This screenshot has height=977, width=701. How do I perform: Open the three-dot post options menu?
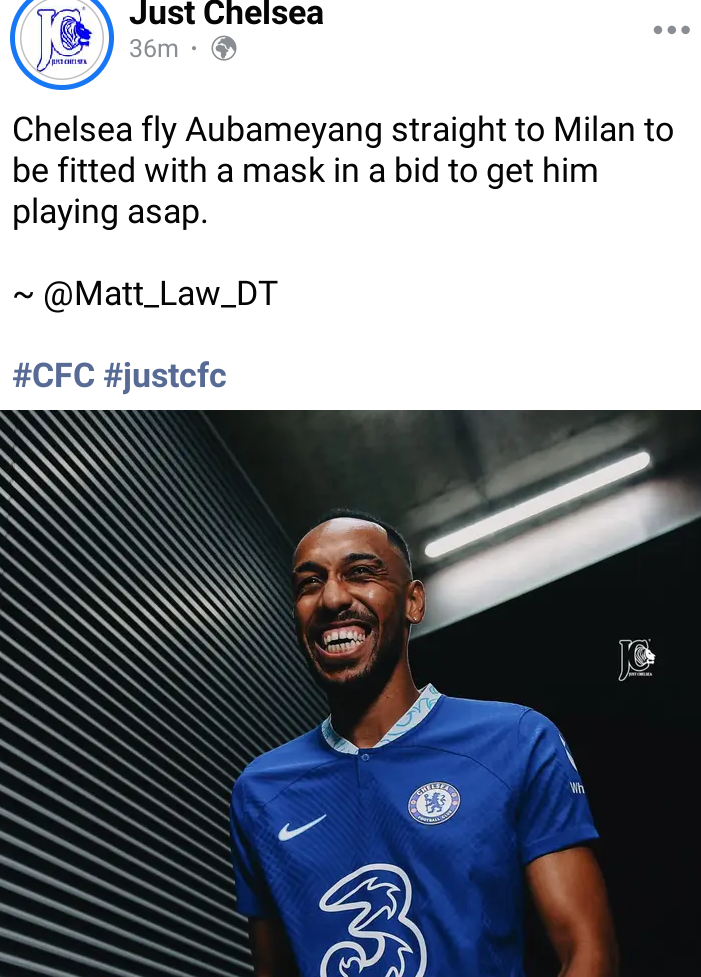tap(672, 29)
